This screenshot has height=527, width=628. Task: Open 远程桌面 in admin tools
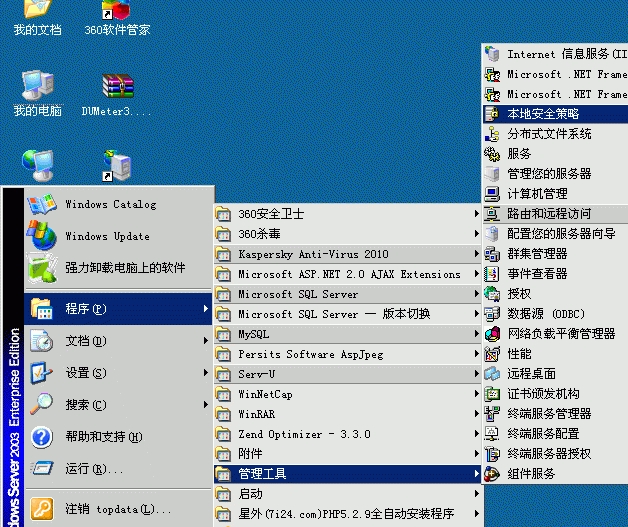coord(530,373)
